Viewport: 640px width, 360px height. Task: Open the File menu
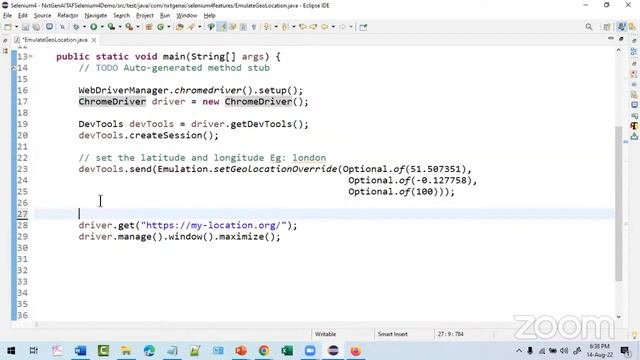point(7,16)
